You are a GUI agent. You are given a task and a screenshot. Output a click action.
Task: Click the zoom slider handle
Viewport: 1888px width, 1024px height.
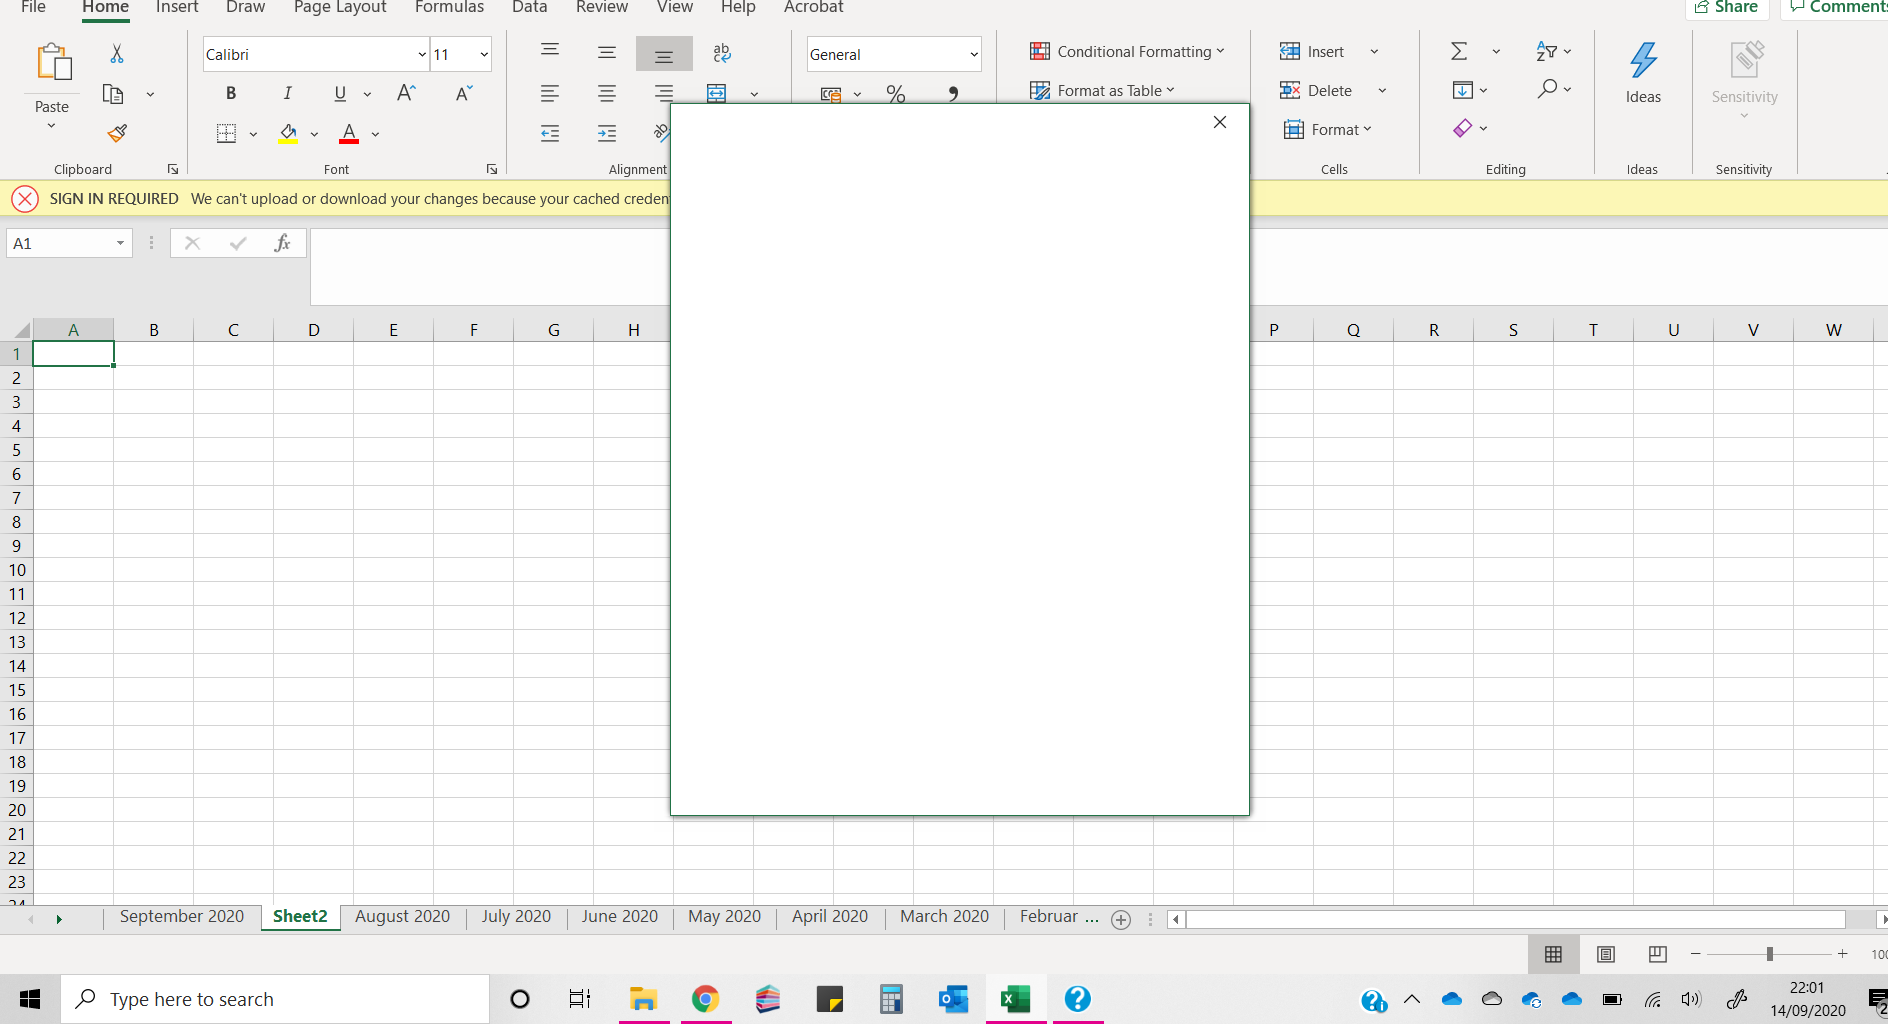(1770, 954)
